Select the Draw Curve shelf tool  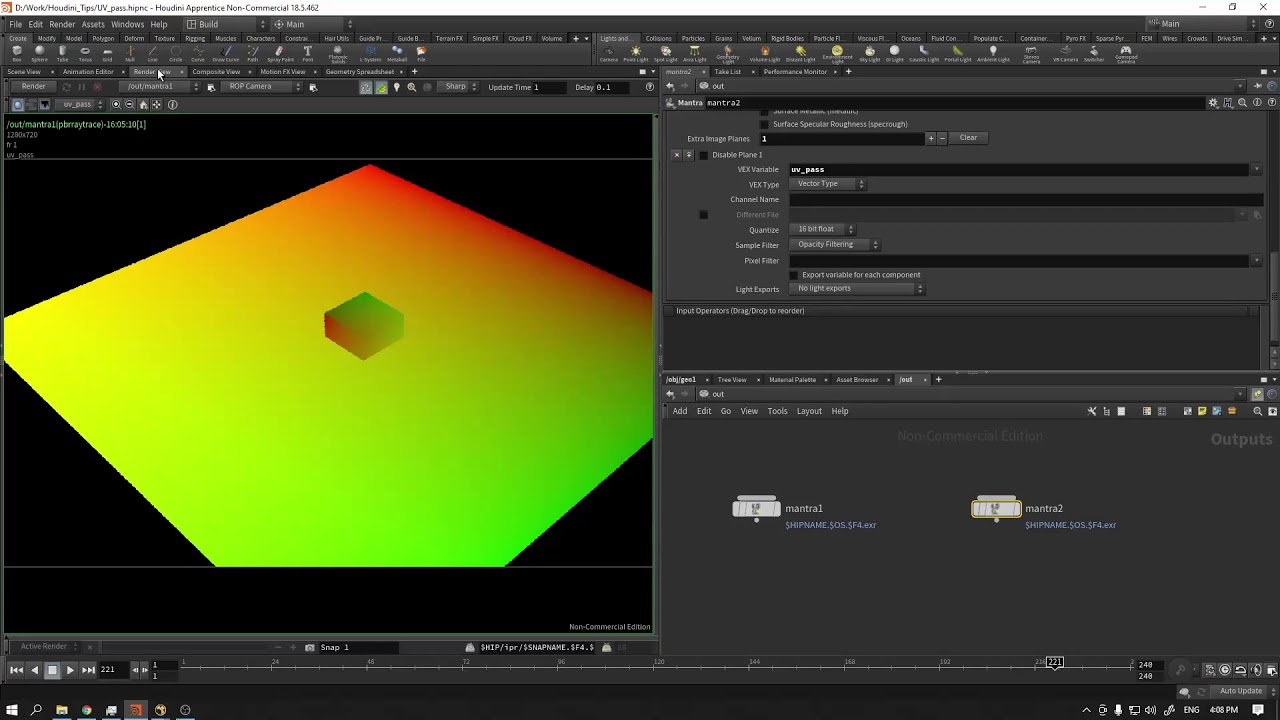point(226,53)
